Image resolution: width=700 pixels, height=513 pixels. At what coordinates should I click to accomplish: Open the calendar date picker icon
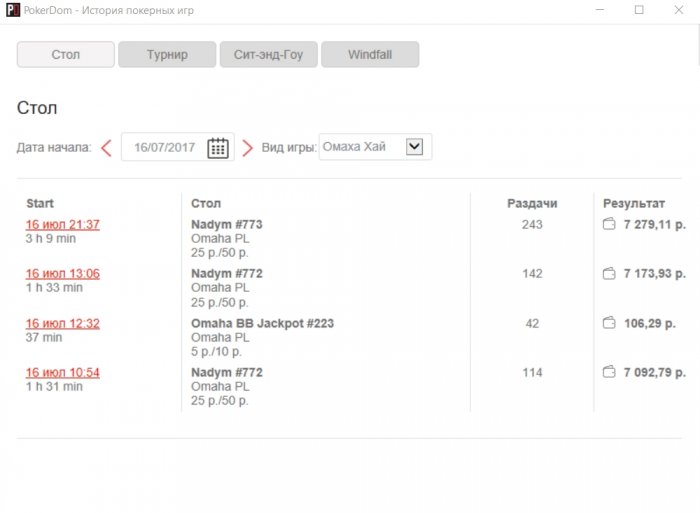(218, 148)
